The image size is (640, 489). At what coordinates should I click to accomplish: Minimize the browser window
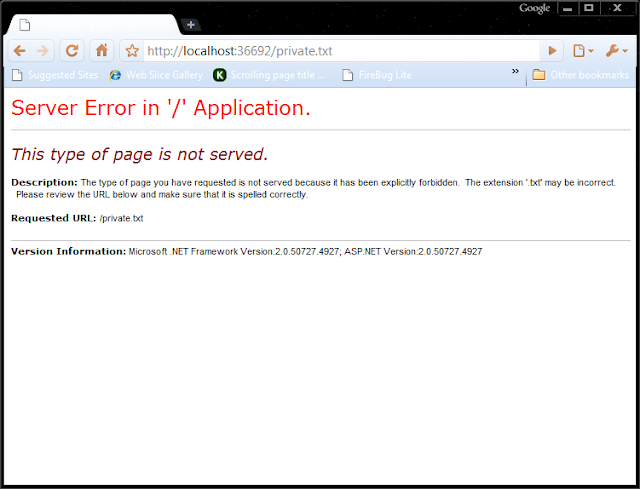568,8
